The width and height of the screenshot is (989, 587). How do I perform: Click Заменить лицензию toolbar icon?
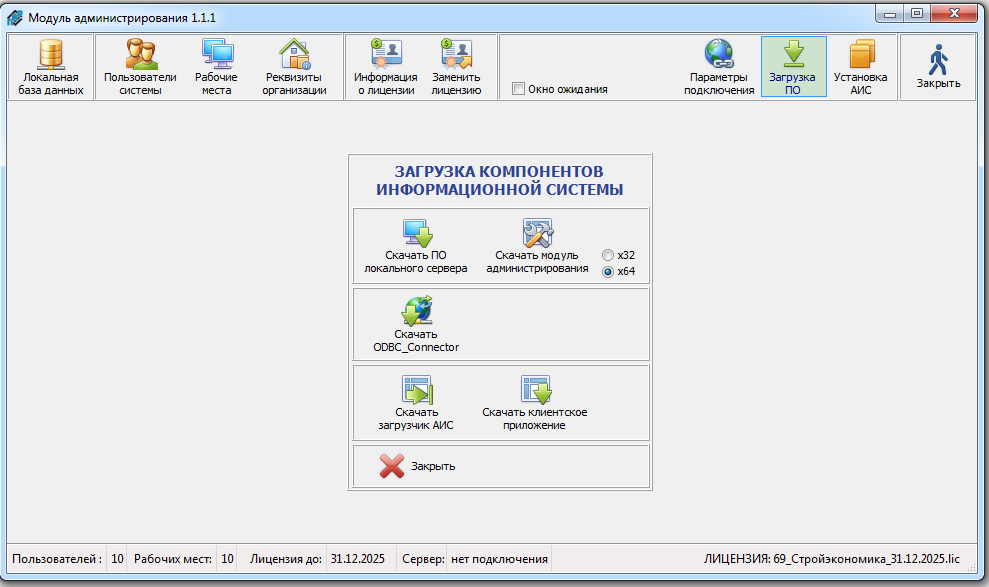(x=456, y=67)
